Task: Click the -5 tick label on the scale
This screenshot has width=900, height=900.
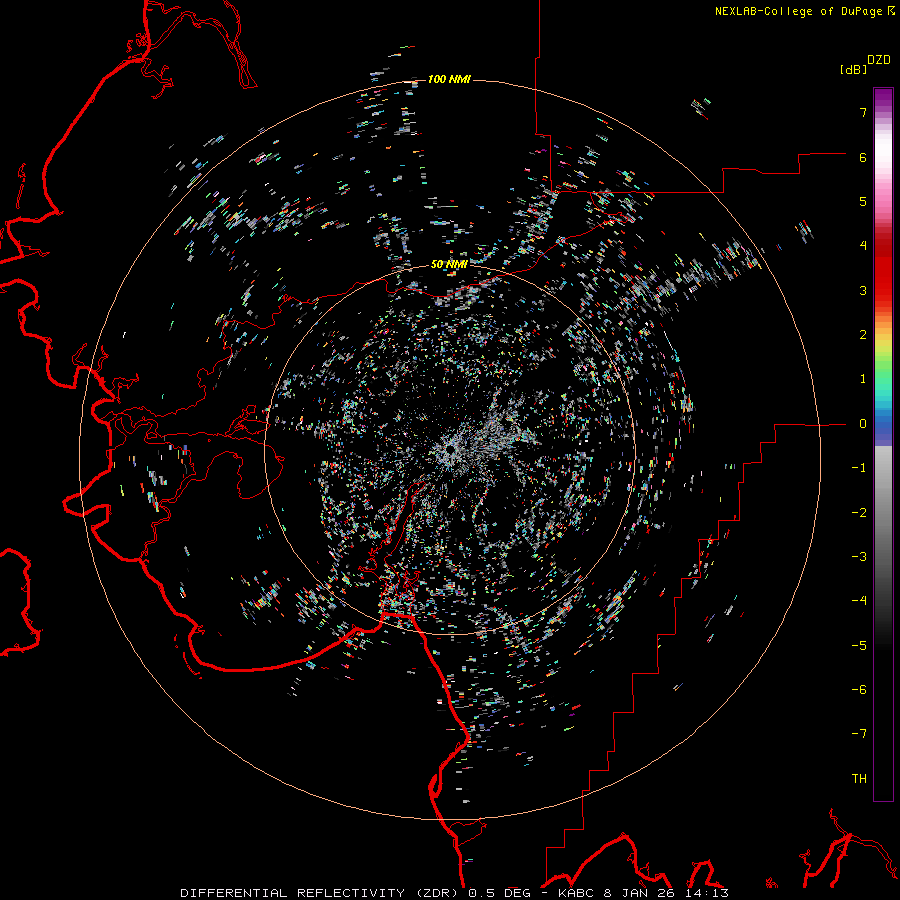Action: pos(859,646)
